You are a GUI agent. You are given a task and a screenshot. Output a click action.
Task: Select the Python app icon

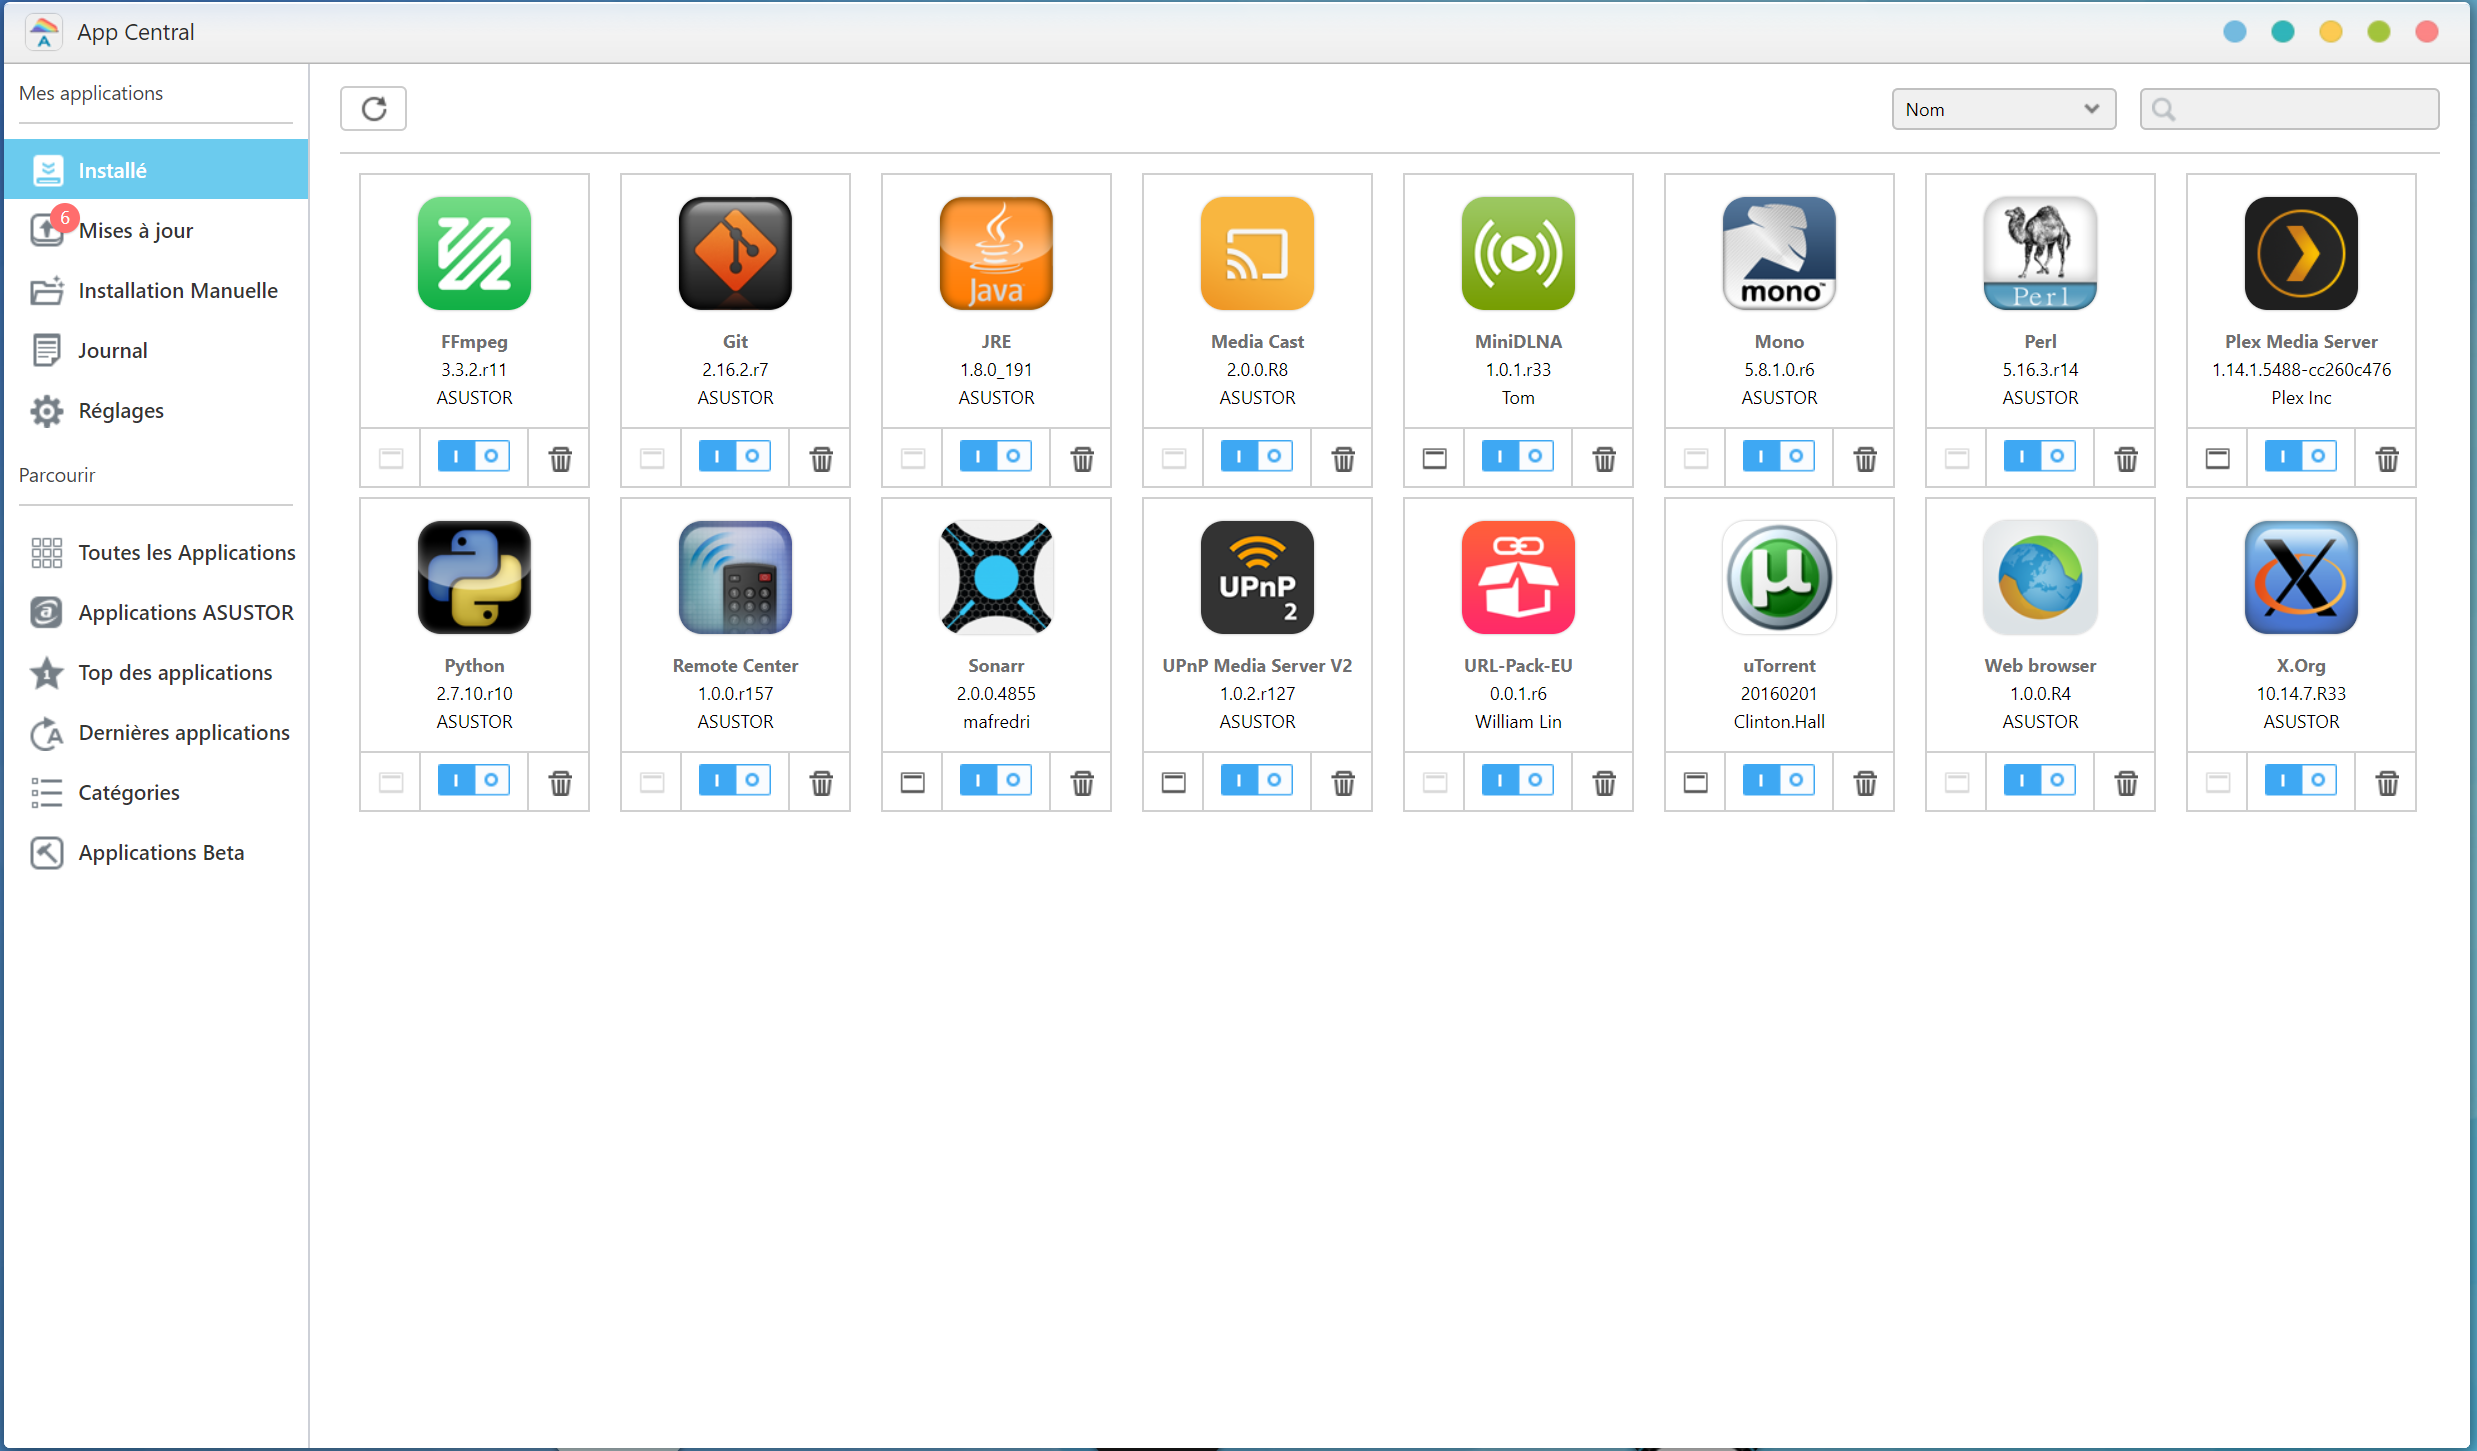coord(474,577)
